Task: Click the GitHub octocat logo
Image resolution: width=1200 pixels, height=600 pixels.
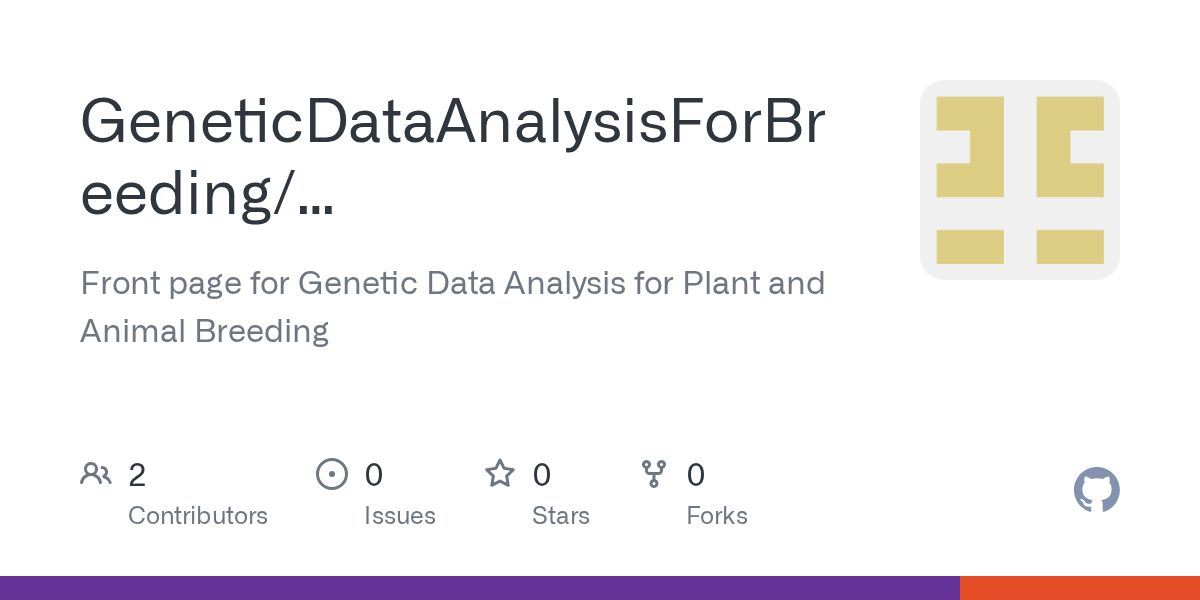Action: pyautogui.click(x=1097, y=491)
